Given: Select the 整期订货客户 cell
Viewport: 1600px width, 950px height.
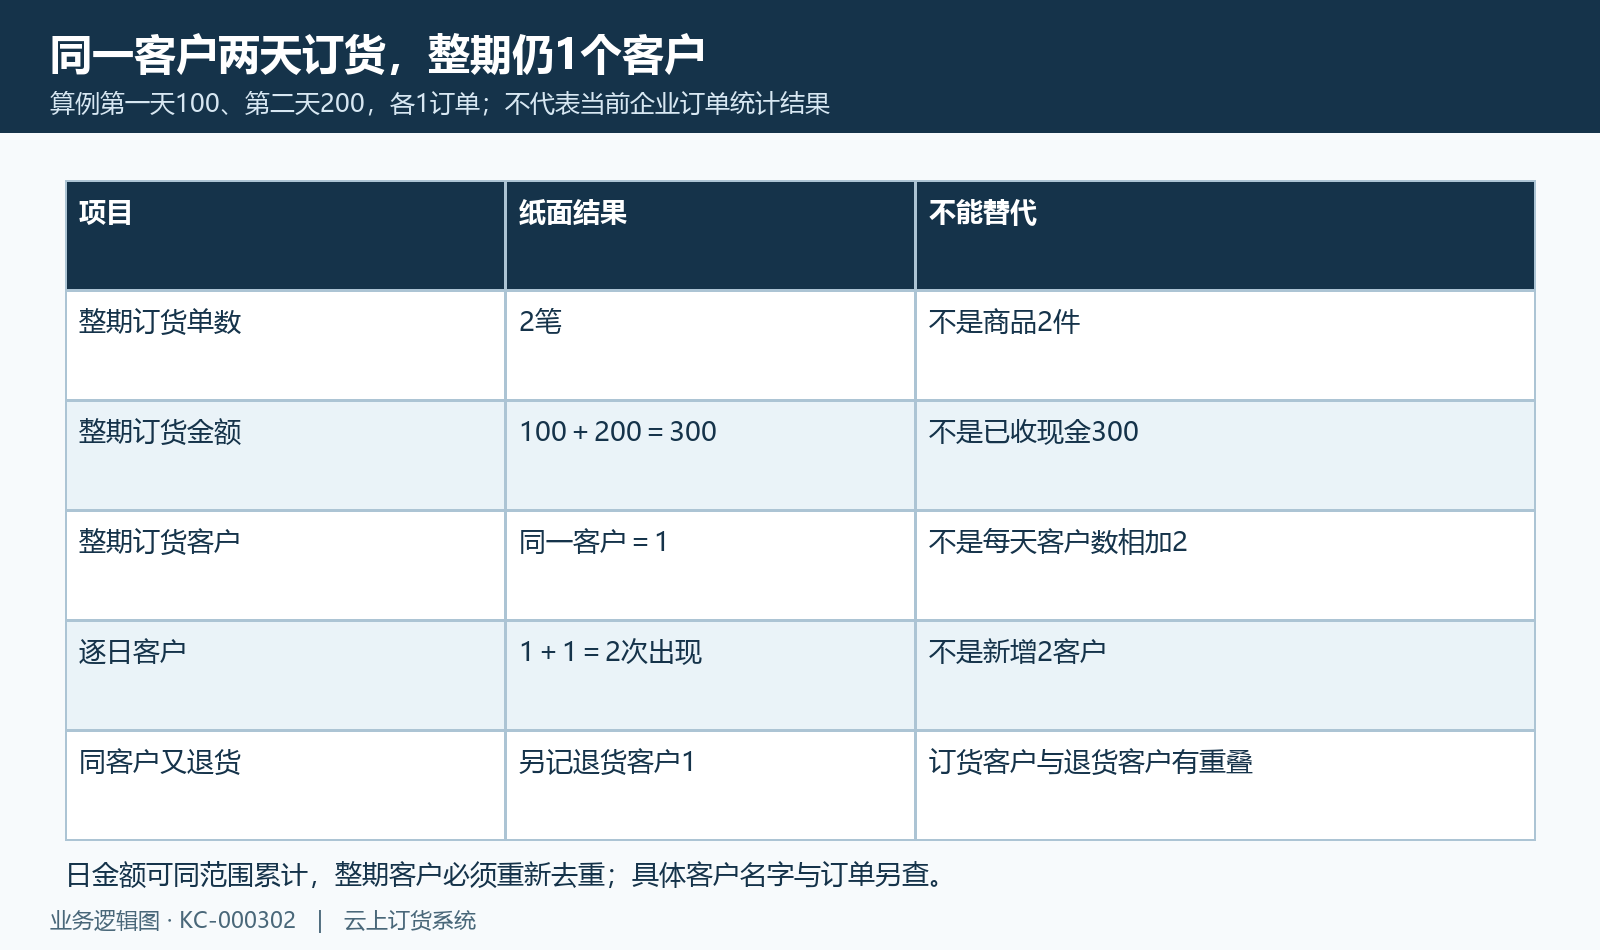Looking at the screenshot, I should pos(286,566).
